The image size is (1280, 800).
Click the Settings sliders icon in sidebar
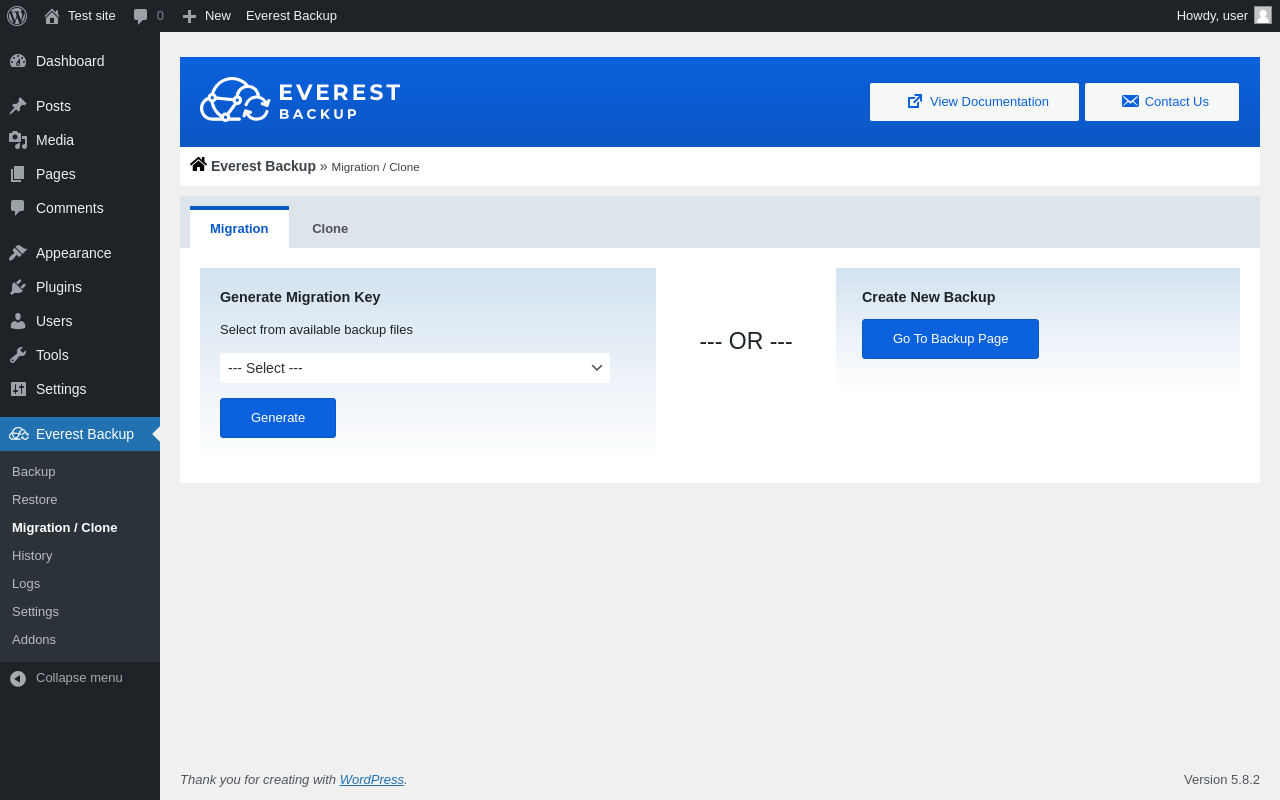[x=18, y=389]
